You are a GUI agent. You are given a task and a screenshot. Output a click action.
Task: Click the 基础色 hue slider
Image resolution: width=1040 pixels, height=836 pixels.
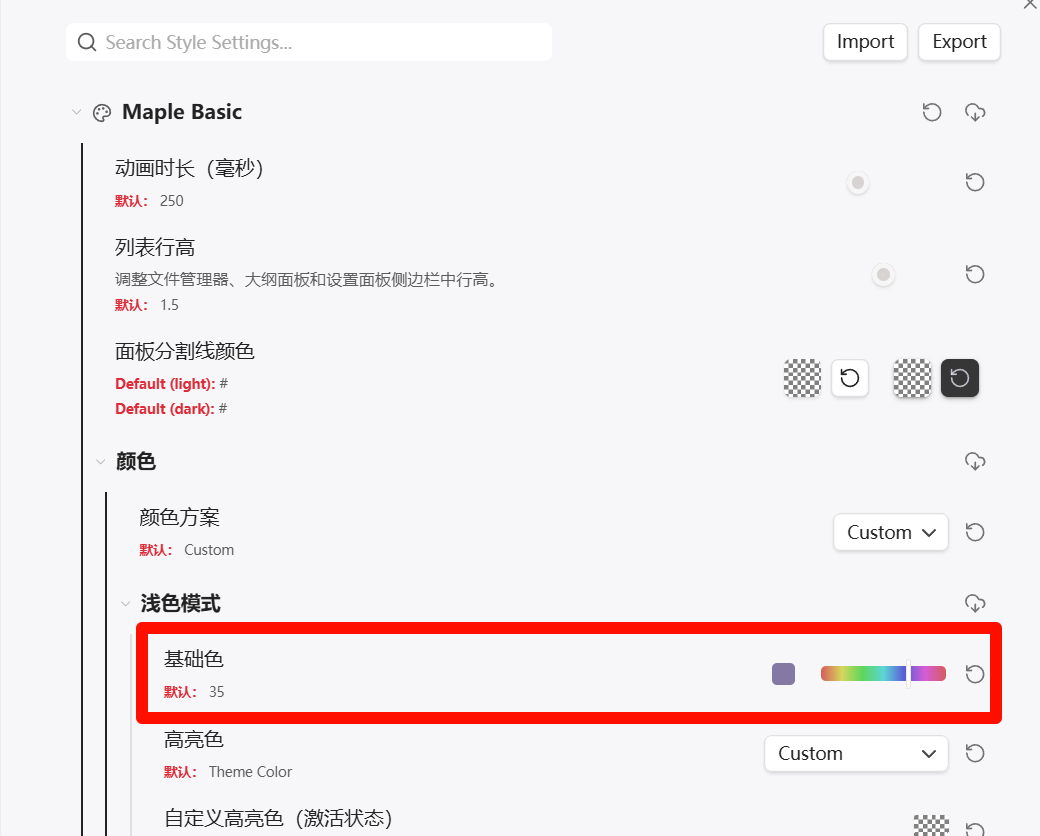883,674
